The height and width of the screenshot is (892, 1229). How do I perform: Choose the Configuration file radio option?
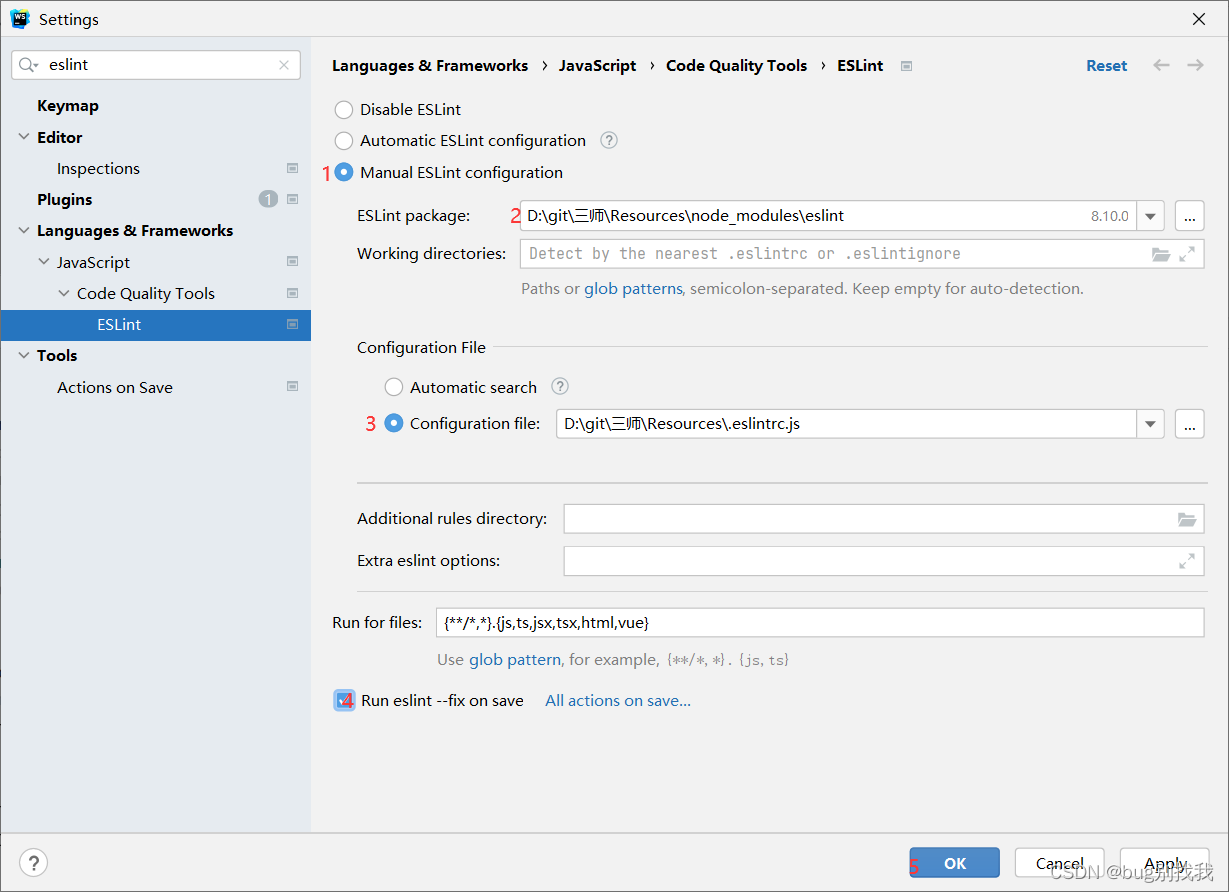(x=394, y=423)
